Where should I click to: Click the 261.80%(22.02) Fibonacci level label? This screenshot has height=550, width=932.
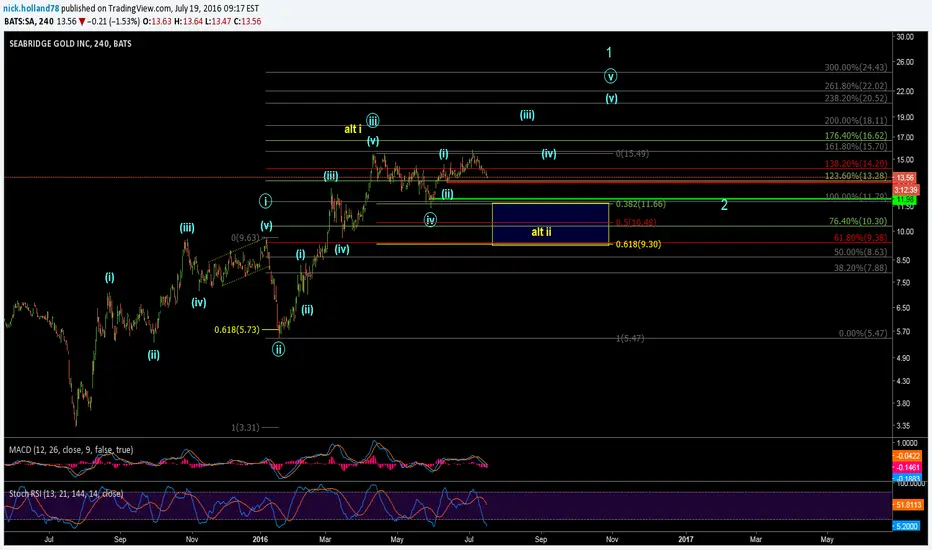tap(855, 86)
